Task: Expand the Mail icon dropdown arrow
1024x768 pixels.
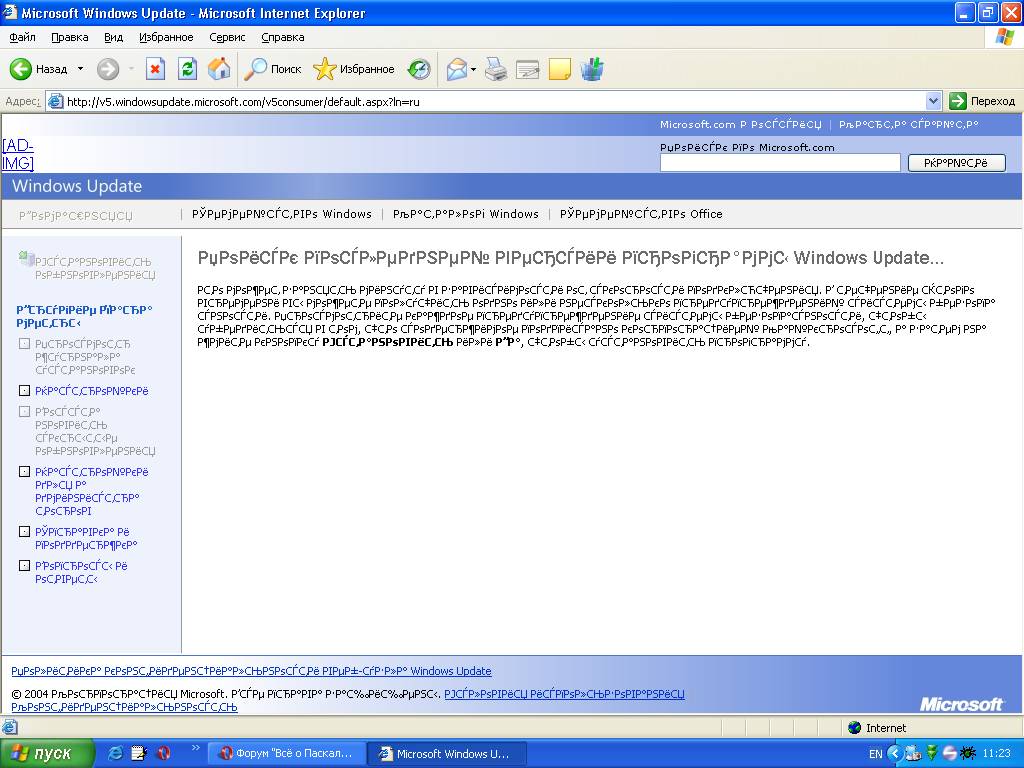Action: click(x=473, y=69)
